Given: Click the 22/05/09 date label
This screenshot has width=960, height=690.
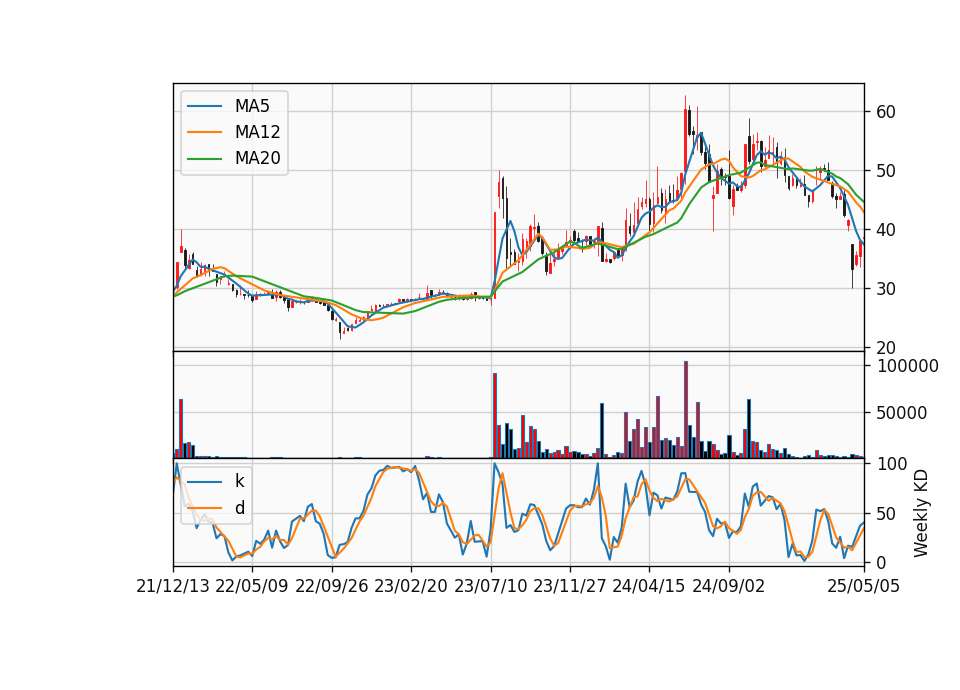Looking at the screenshot, I should click(252, 586).
